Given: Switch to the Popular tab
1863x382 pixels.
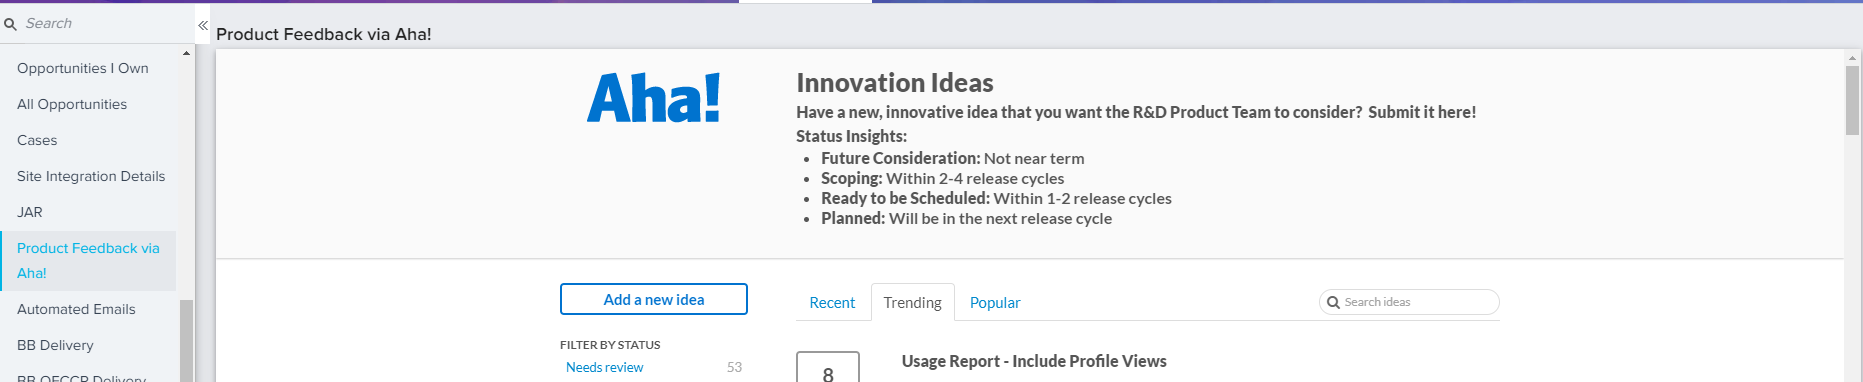Looking at the screenshot, I should click(995, 302).
